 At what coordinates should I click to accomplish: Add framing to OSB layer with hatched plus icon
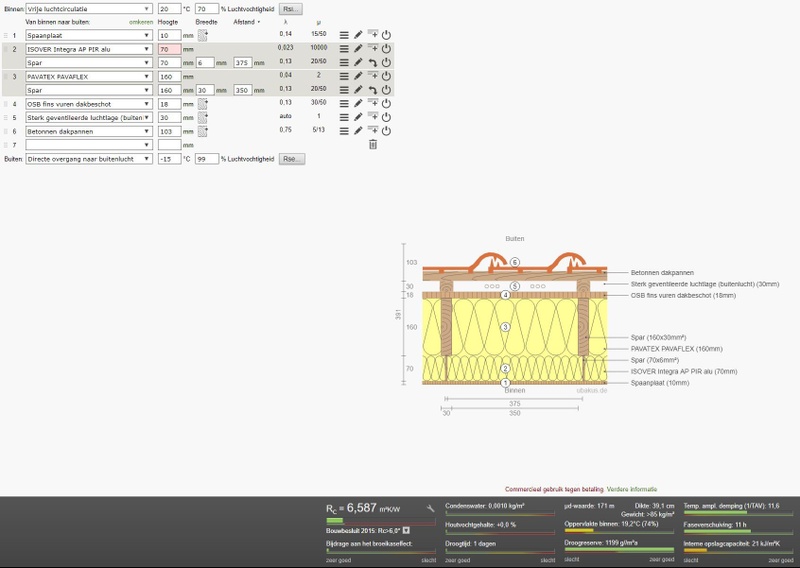[x=203, y=104]
